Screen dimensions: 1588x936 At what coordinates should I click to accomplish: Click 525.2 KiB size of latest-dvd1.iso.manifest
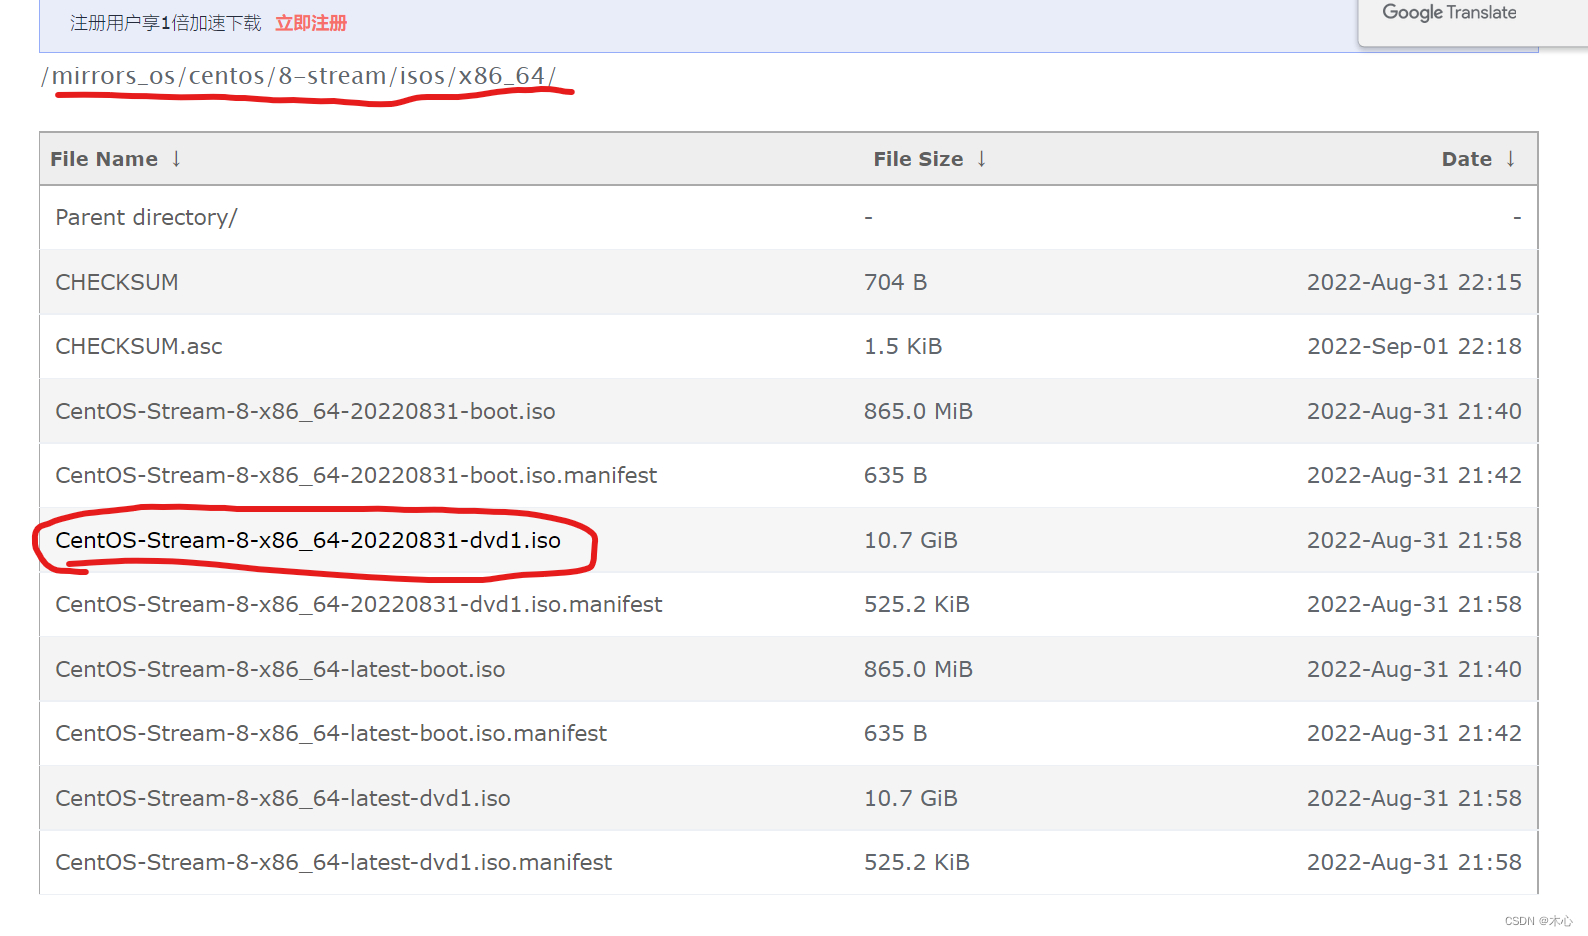[917, 862]
